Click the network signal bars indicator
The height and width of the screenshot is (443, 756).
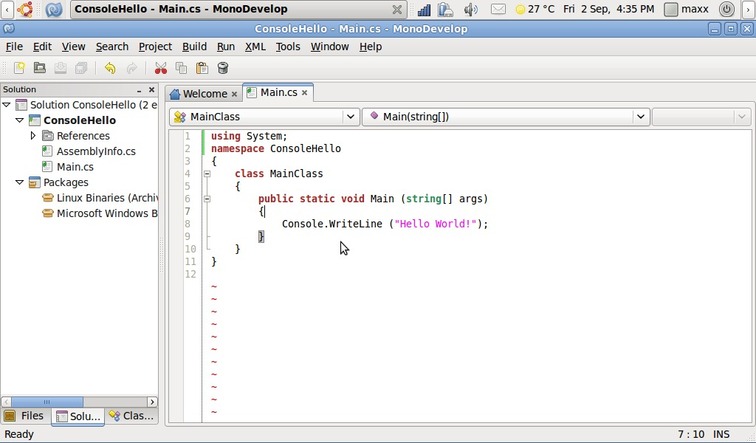(424, 9)
